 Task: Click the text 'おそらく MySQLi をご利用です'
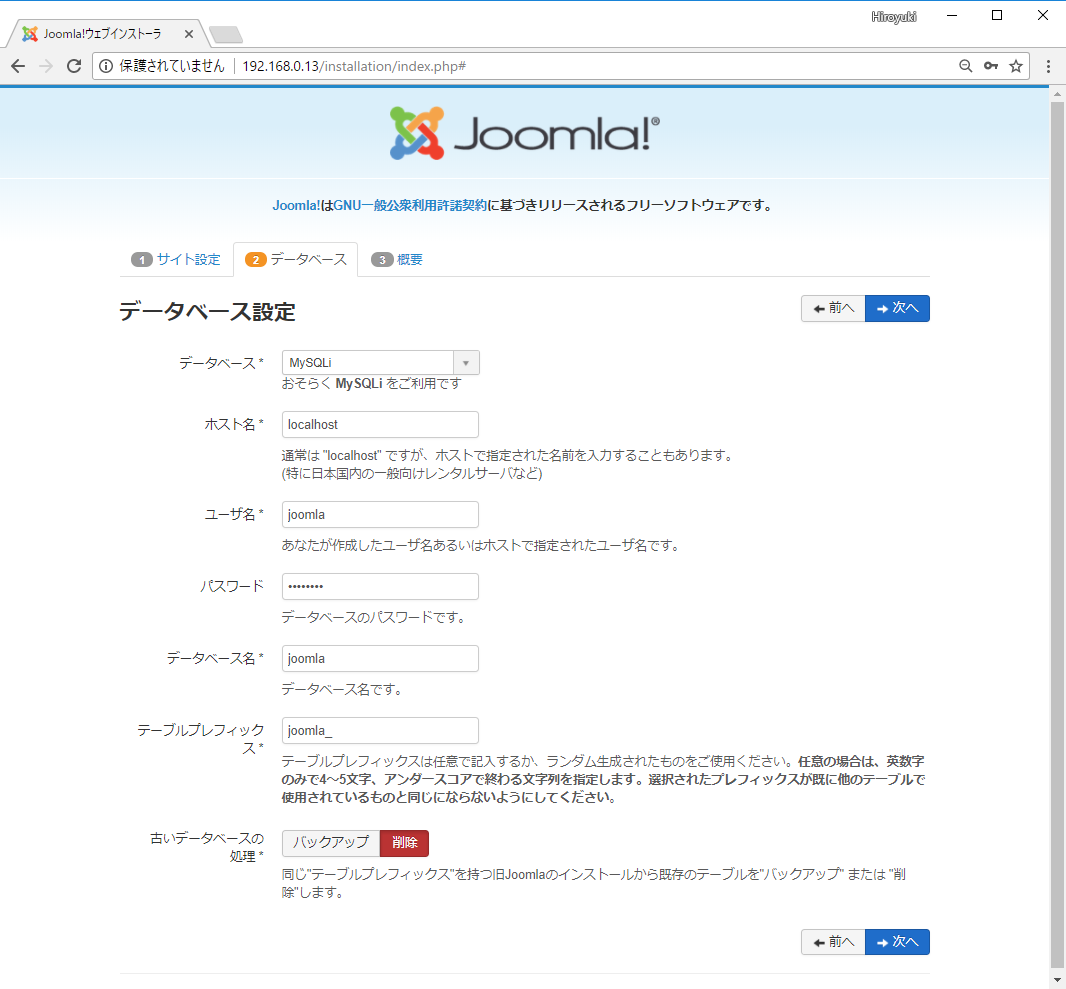point(371,384)
